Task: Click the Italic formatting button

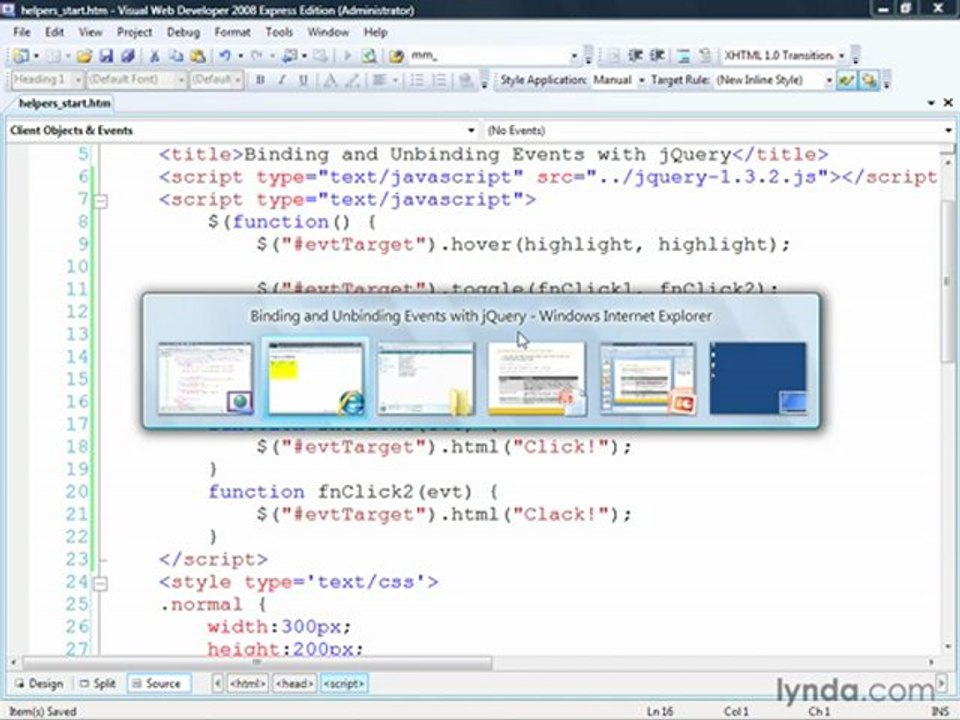Action: 282,80
